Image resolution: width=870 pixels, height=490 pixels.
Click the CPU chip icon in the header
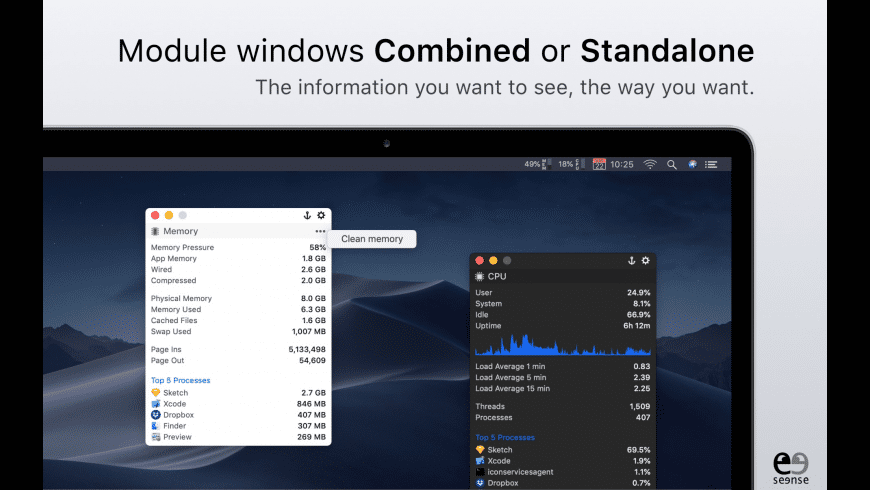point(479,276)
